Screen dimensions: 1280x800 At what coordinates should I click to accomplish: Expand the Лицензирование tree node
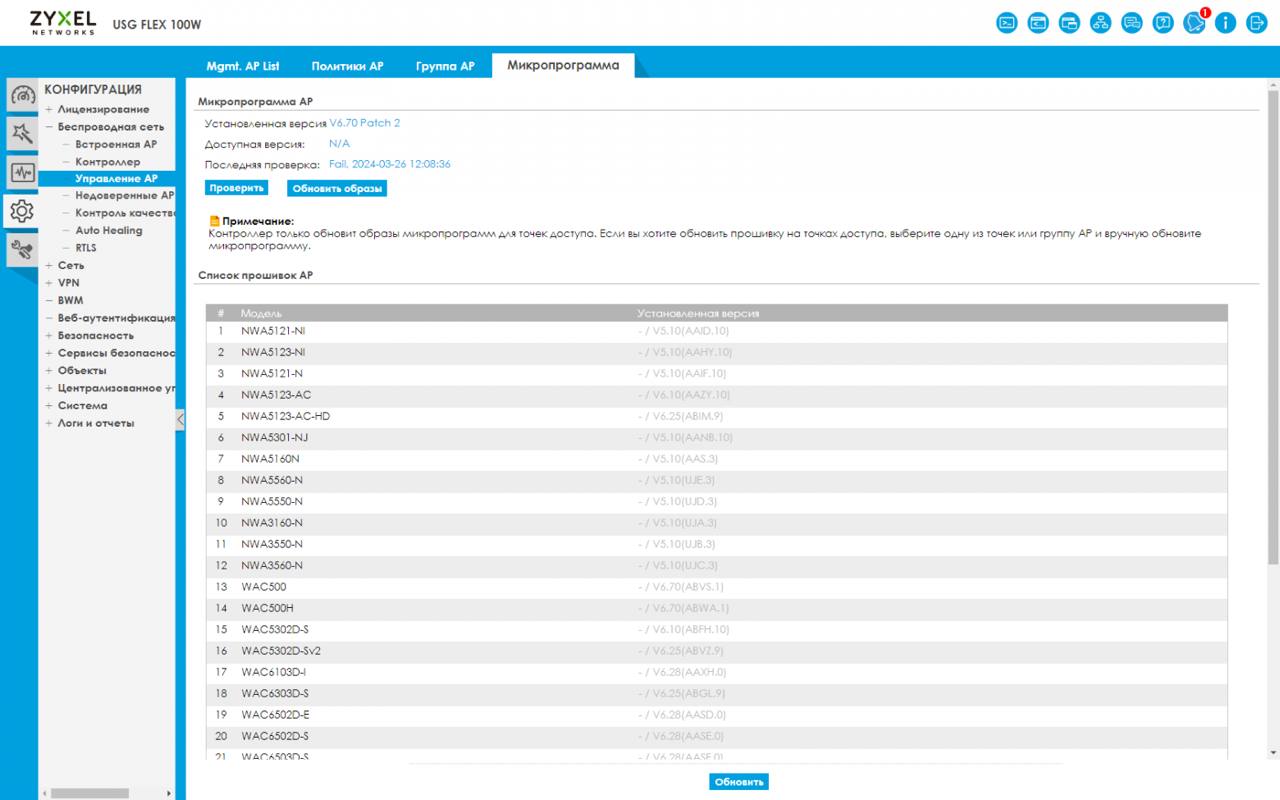pyautogui.click(x=49, y=110)
